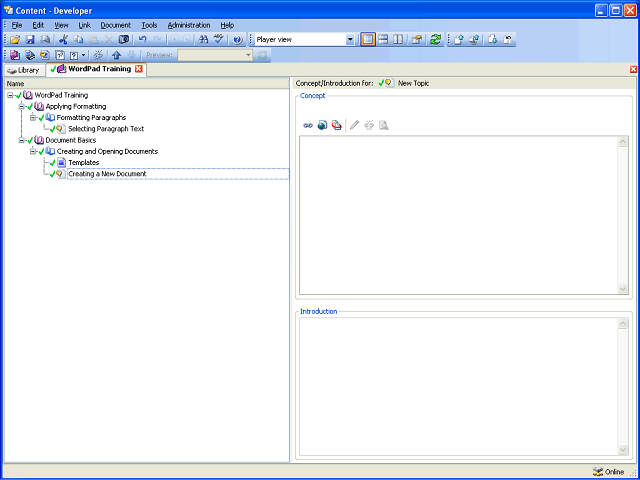
Task: Close the Concept pane with red X
Action: click(x=633, y=69)
